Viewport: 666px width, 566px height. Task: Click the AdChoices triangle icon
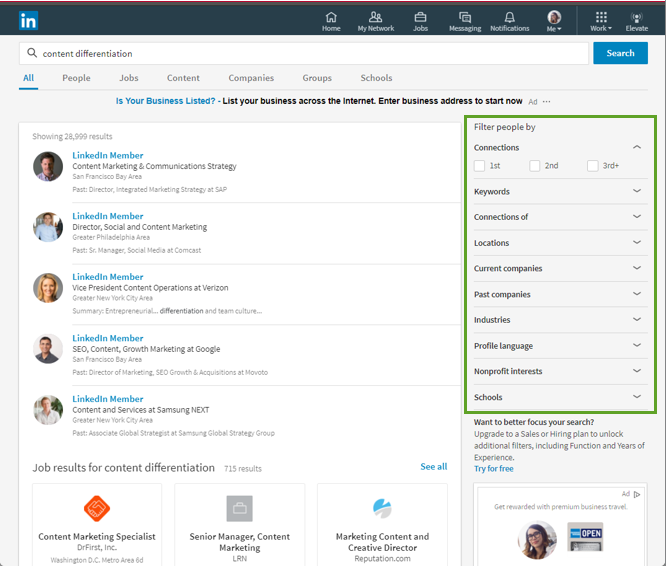click(x=637, y=494)
